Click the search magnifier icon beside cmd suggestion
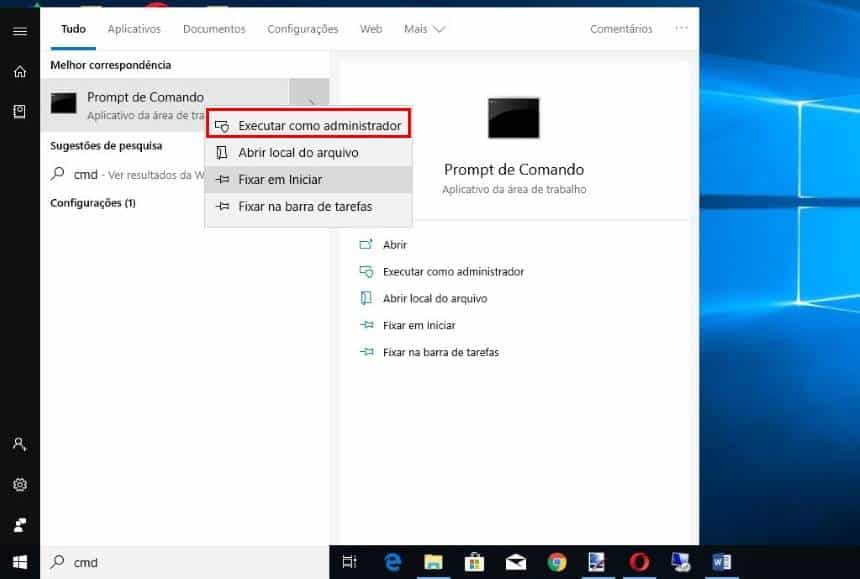The width and height of the screenshot is (860, 579). click(58, 174)
